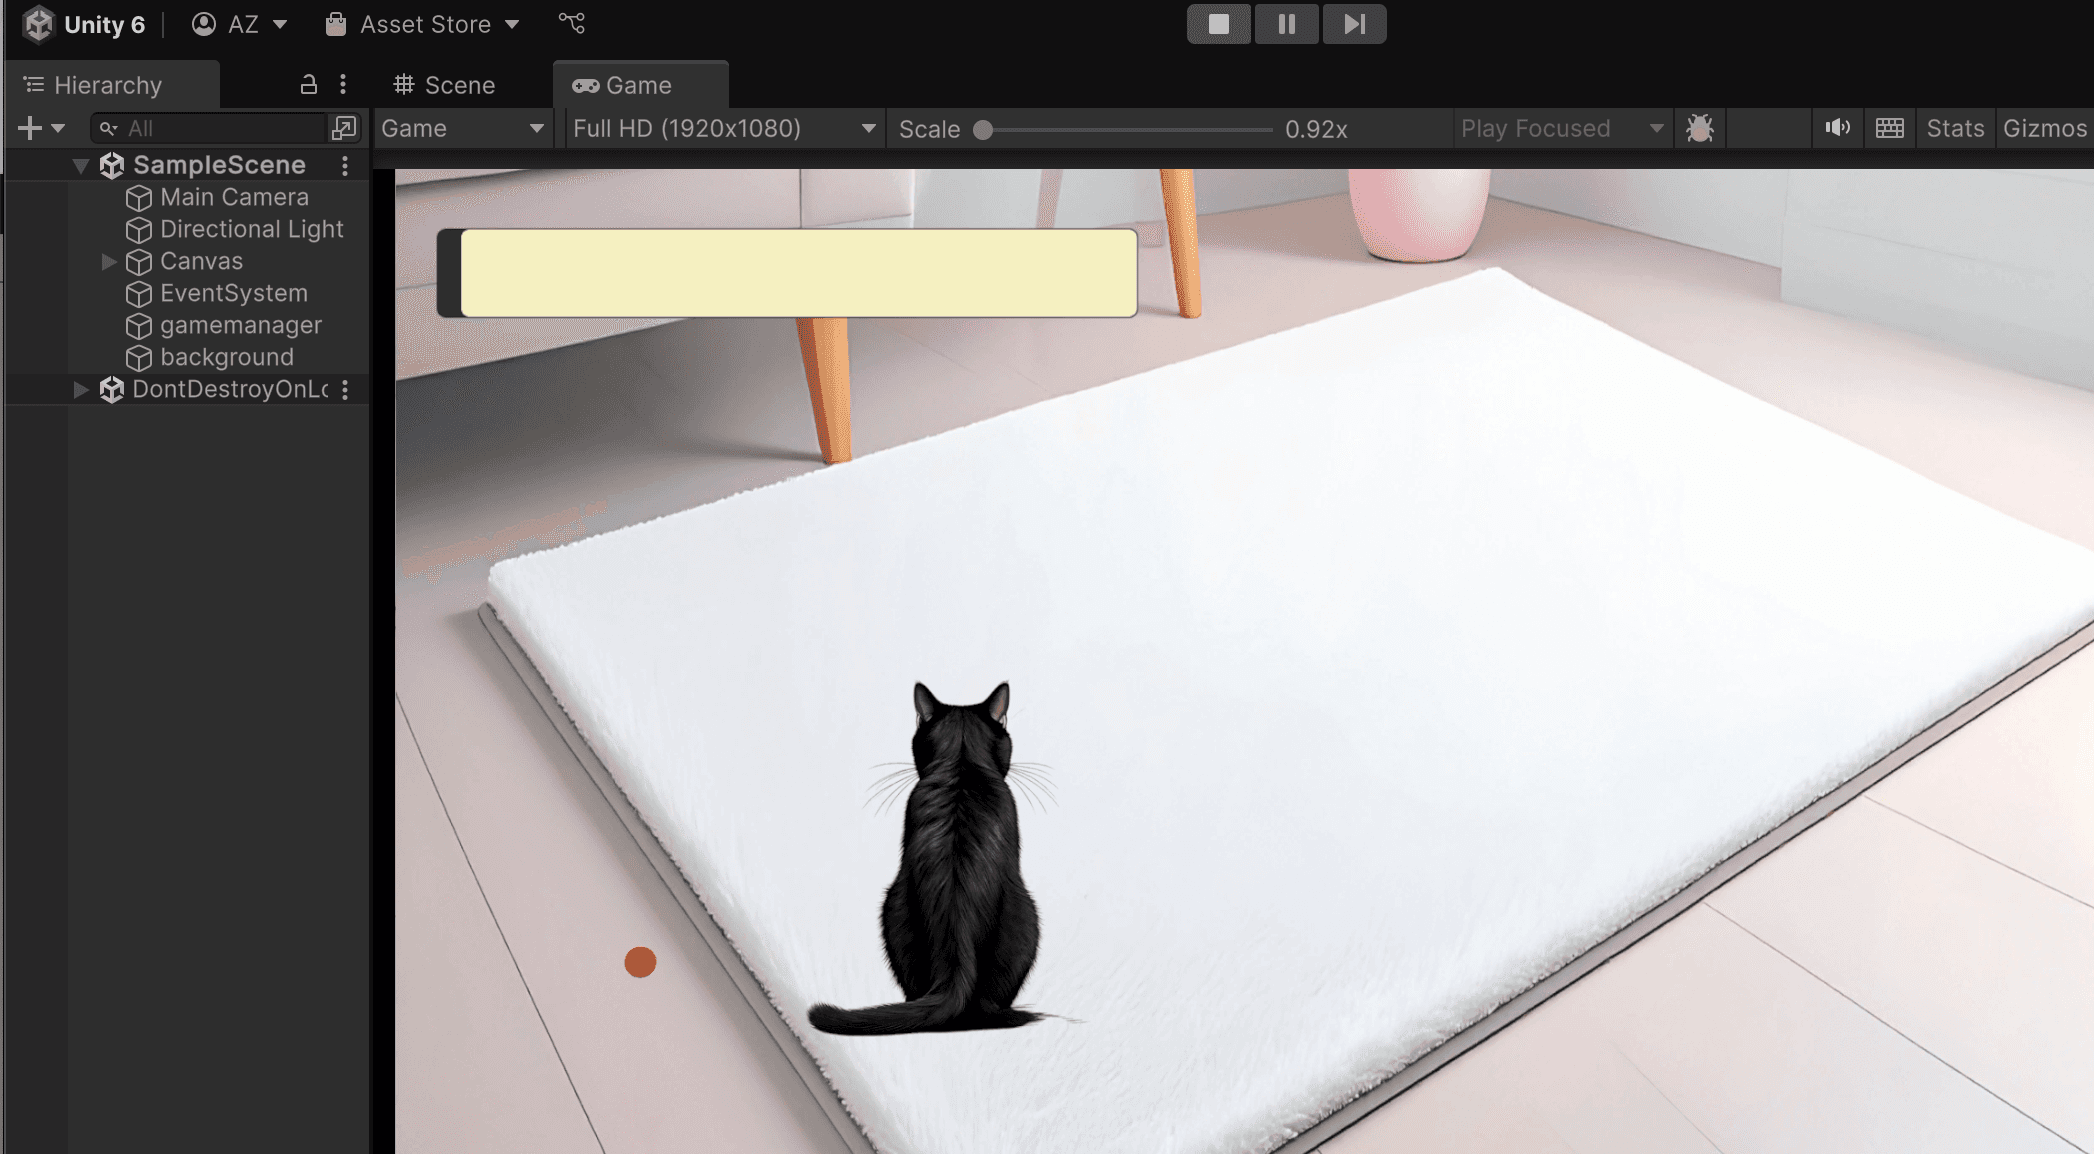Viewport: 2094px width, 1154px height.
Task: Pause the running game
Action: point(1286,24)
